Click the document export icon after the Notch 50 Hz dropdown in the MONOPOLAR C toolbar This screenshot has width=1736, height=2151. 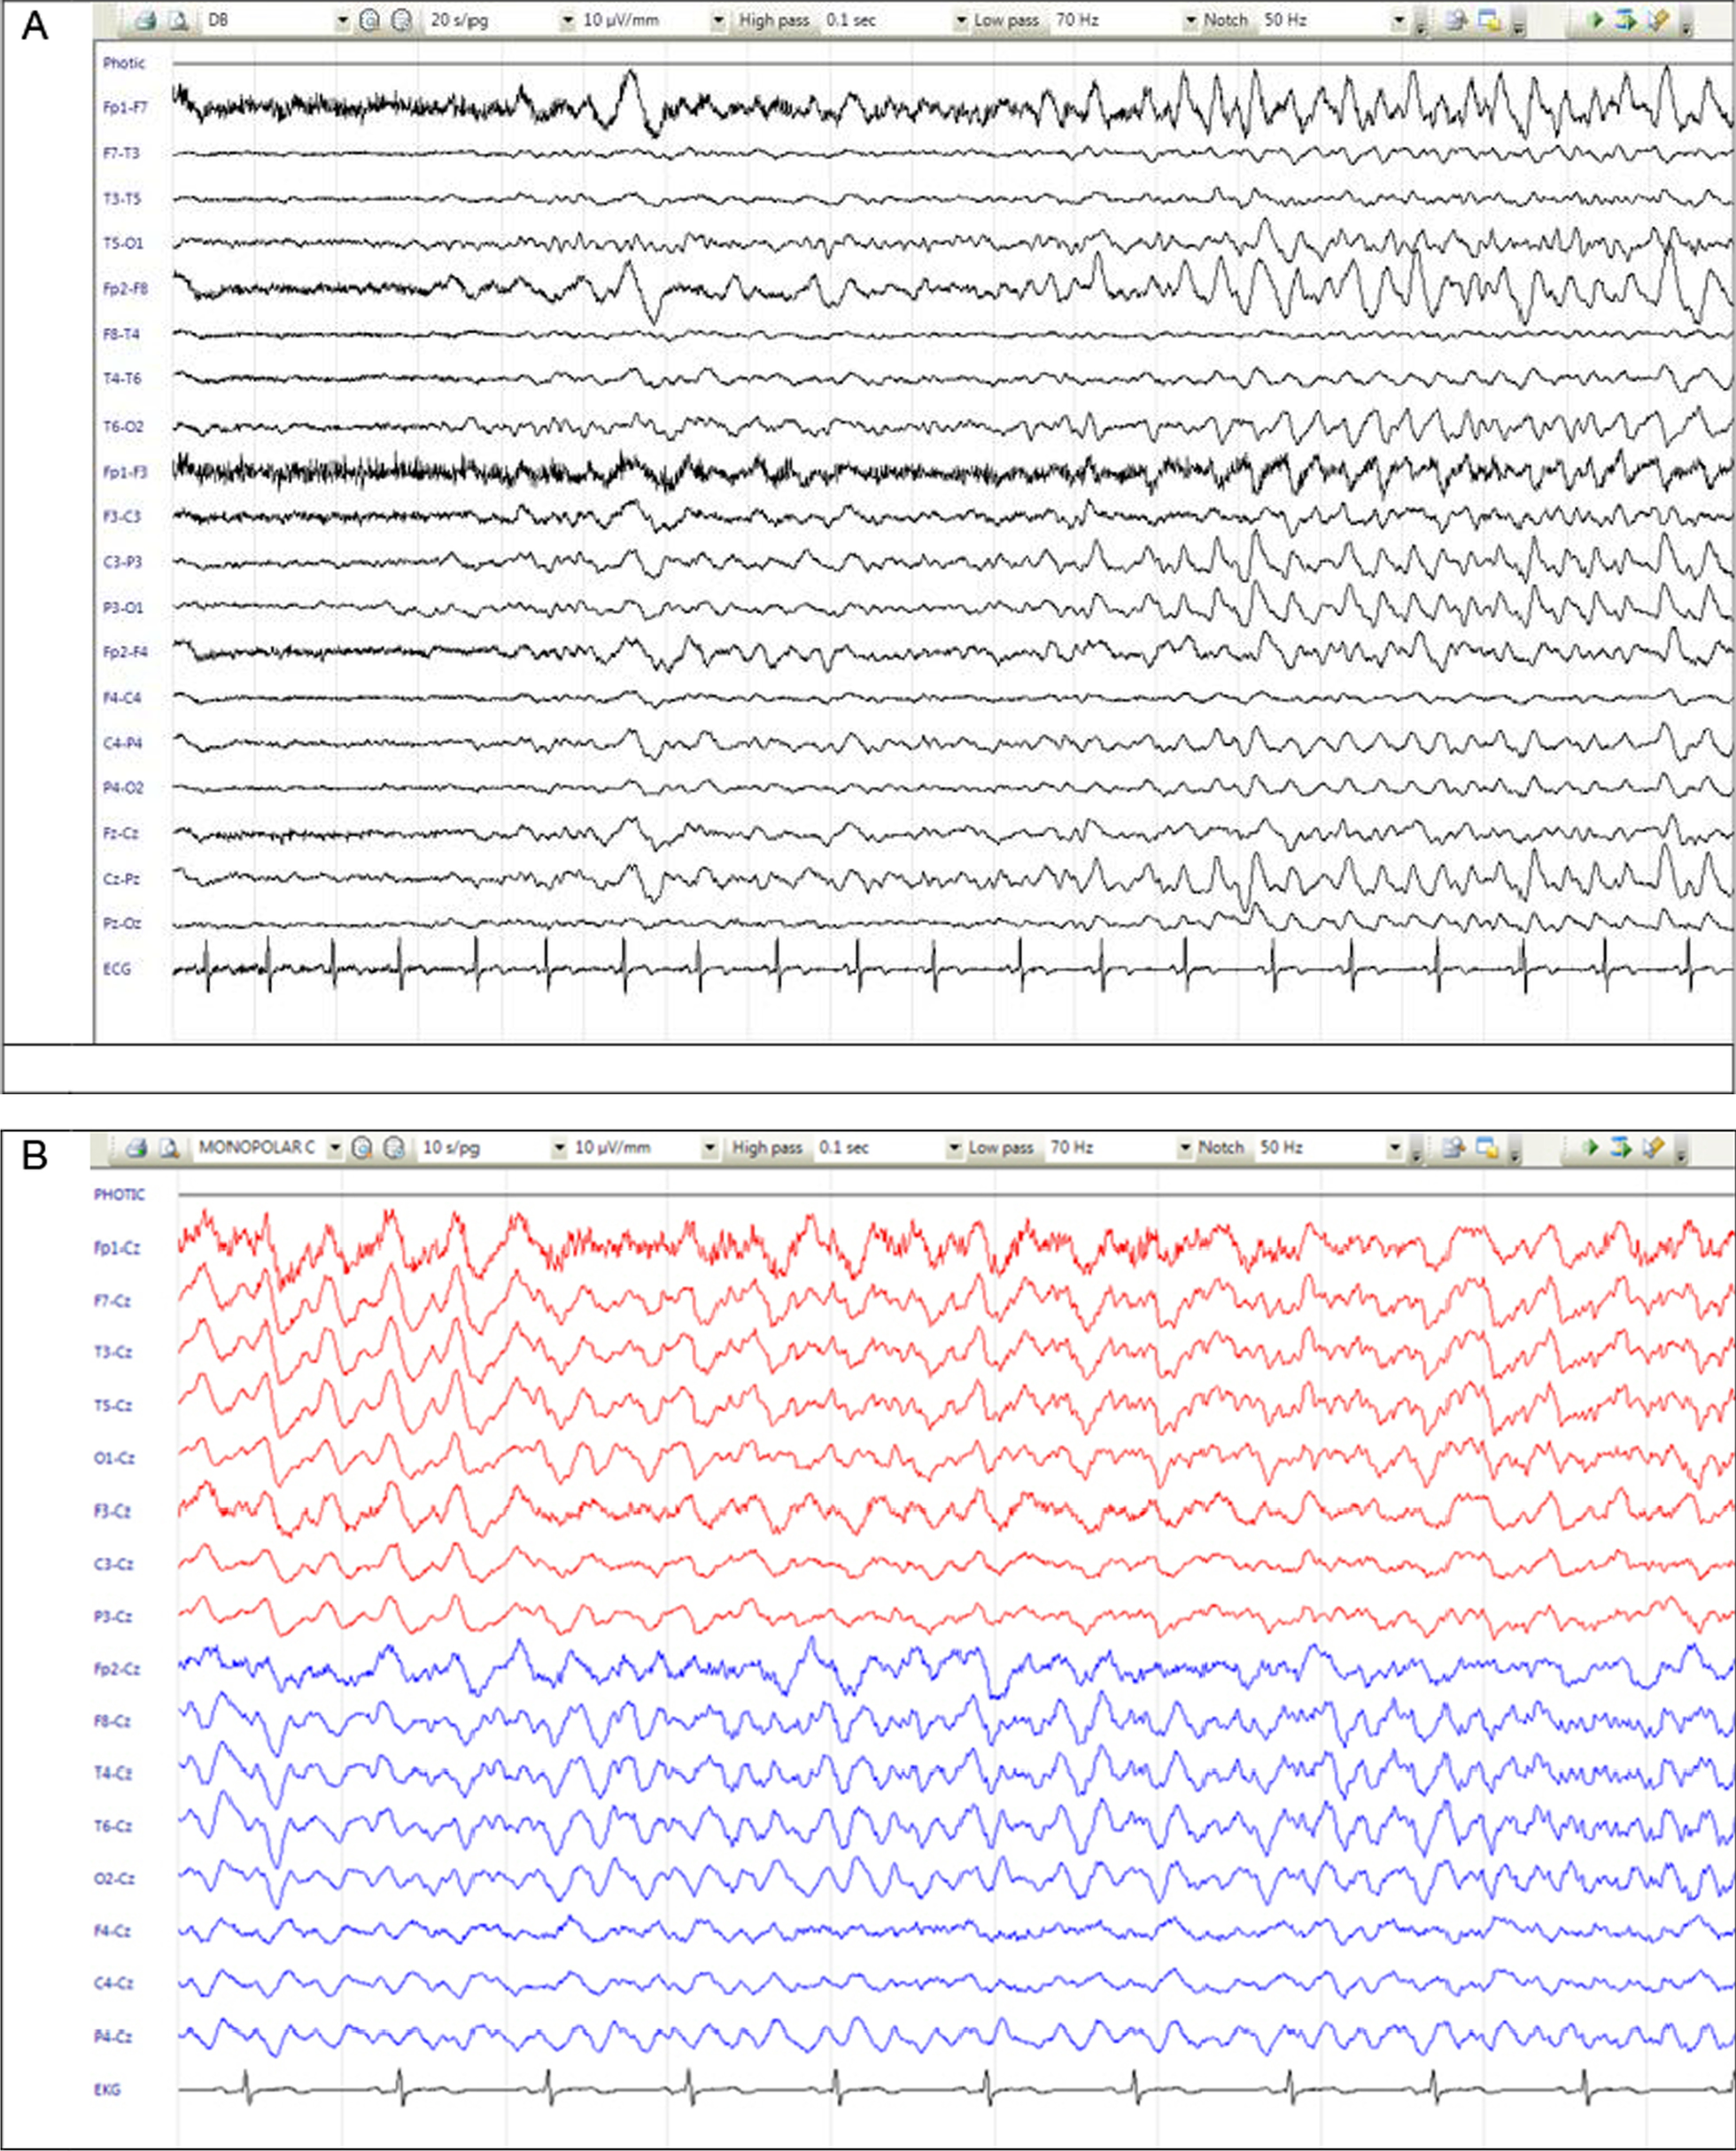point(1454,1148)
